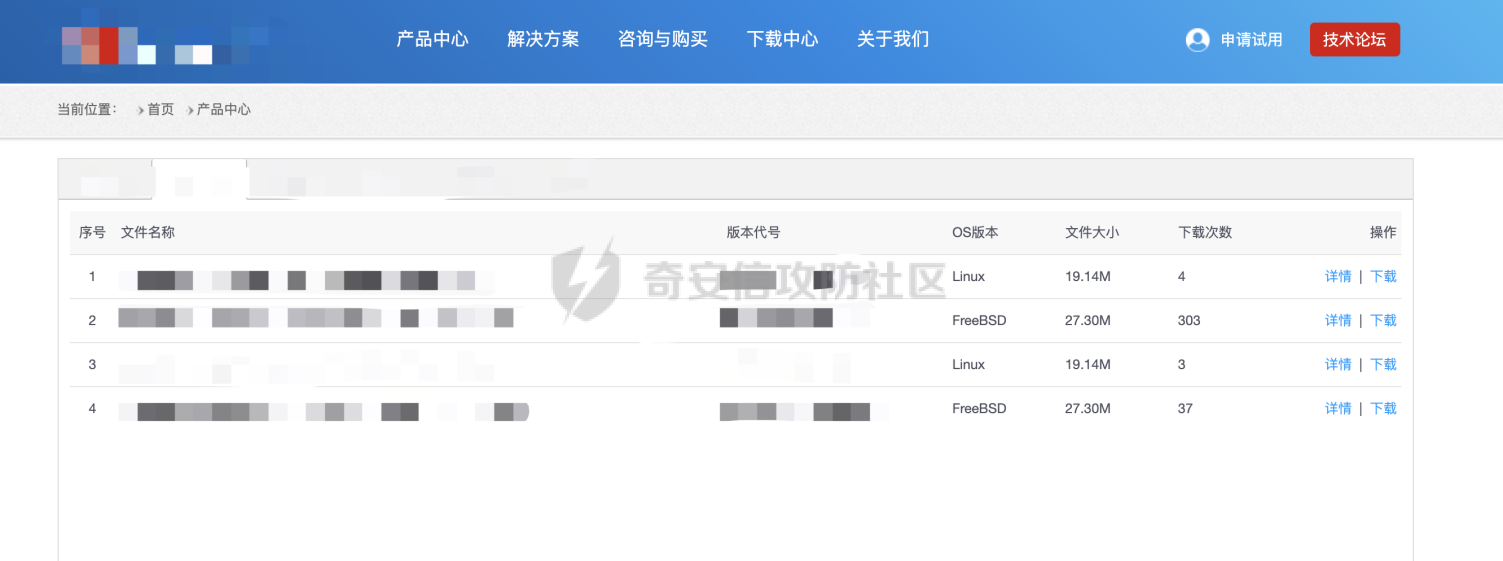This screenshot has height=561, width=1503.
Task: Click 产品中心 in the breadcrumb
Action: pos(223,109)
